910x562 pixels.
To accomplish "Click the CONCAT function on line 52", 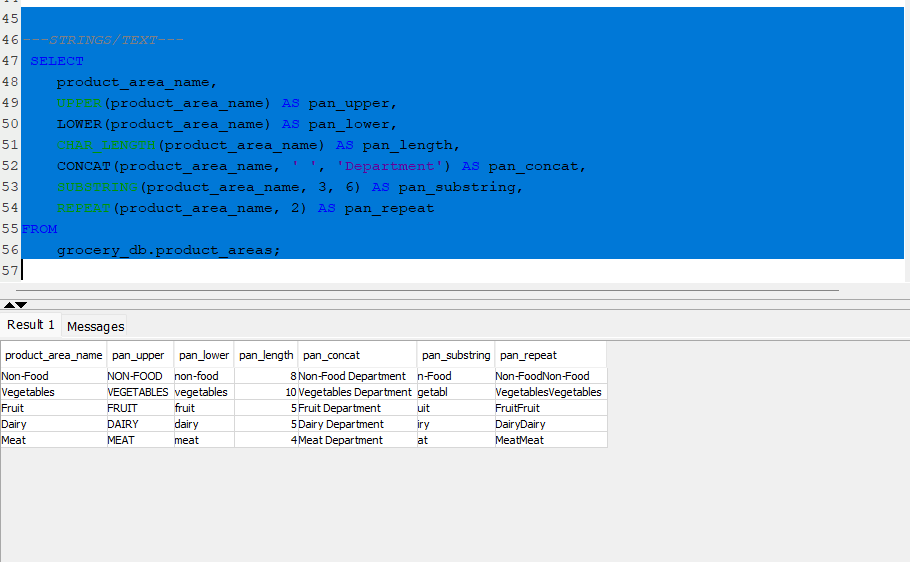I will (84, 166).
